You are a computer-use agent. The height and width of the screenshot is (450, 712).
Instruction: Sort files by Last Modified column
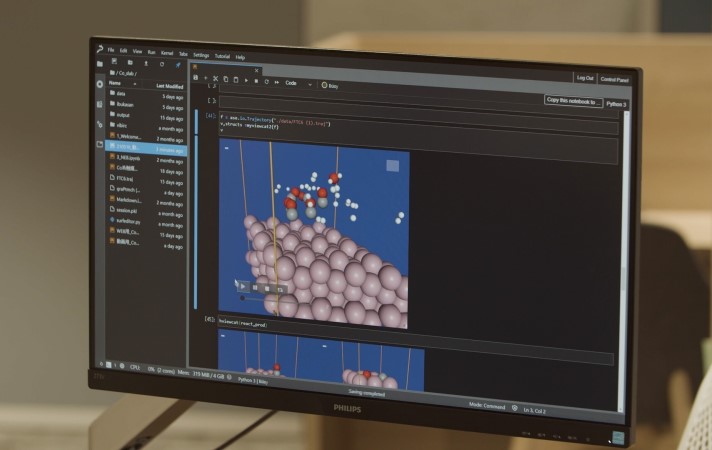[x=169, y=86]
